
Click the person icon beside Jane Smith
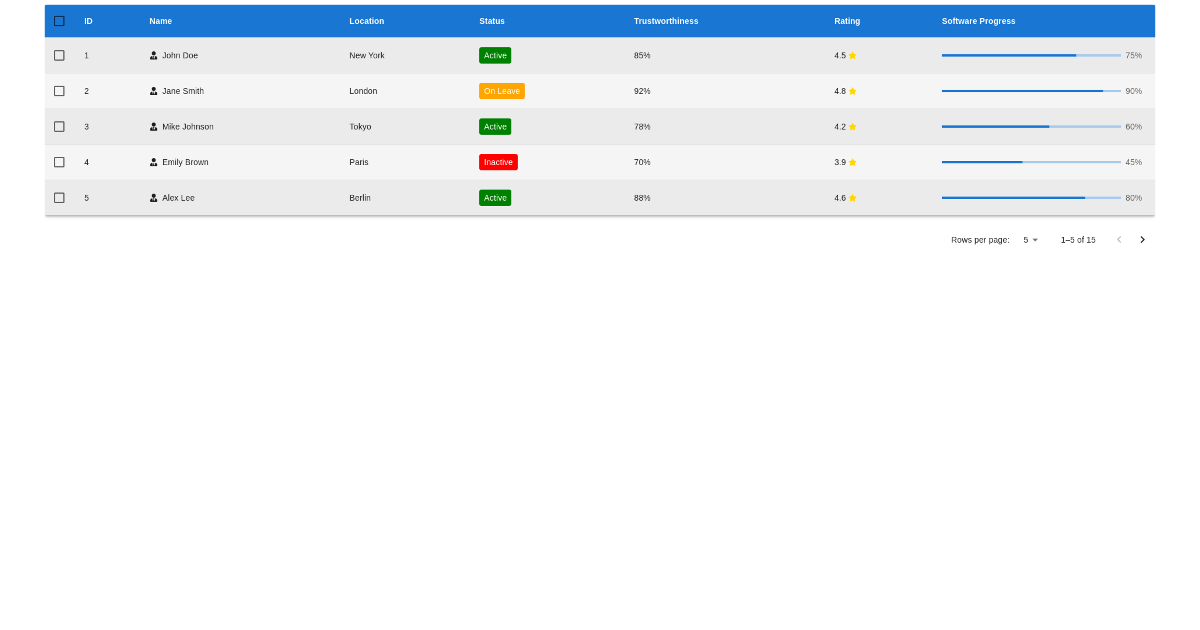pos(156,91)
